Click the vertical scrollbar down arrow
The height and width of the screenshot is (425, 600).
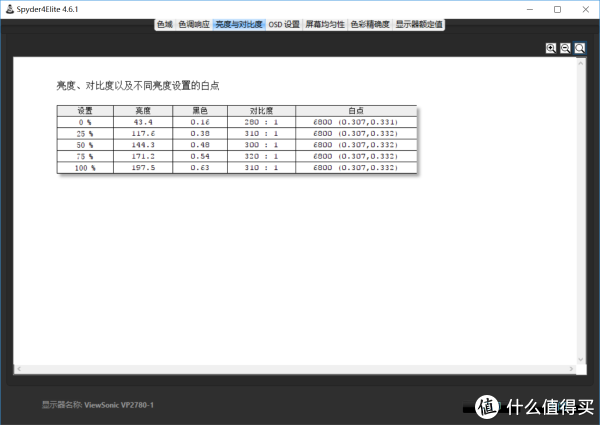pos(580,359)
